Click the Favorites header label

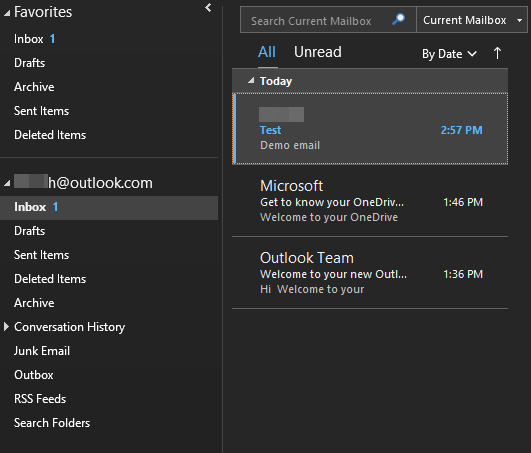[43, 12]
